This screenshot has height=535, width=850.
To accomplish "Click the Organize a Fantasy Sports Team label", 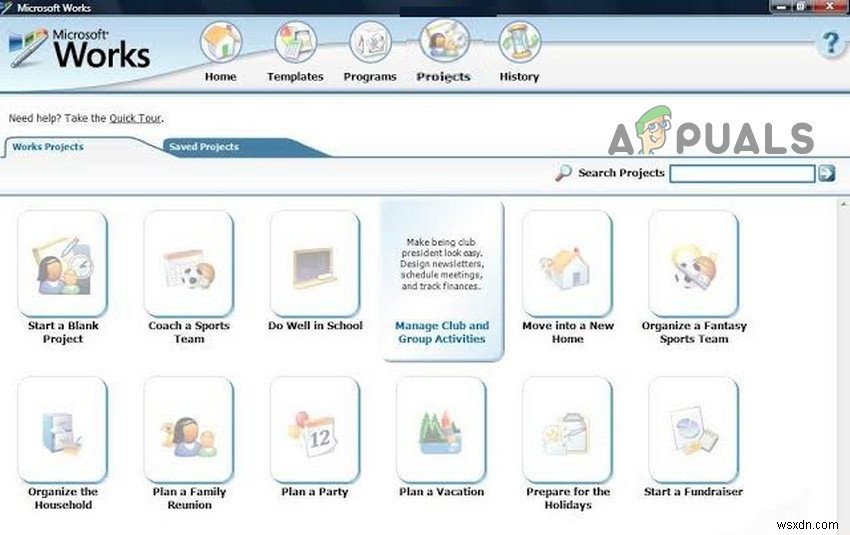I will click(694, 332).
